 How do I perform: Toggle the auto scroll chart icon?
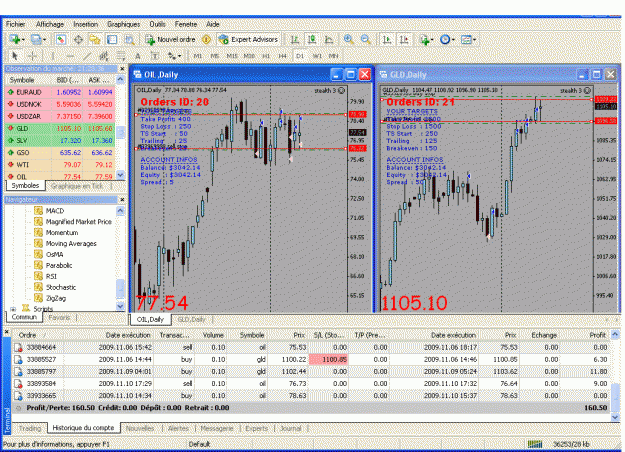[x=387, y=39]
